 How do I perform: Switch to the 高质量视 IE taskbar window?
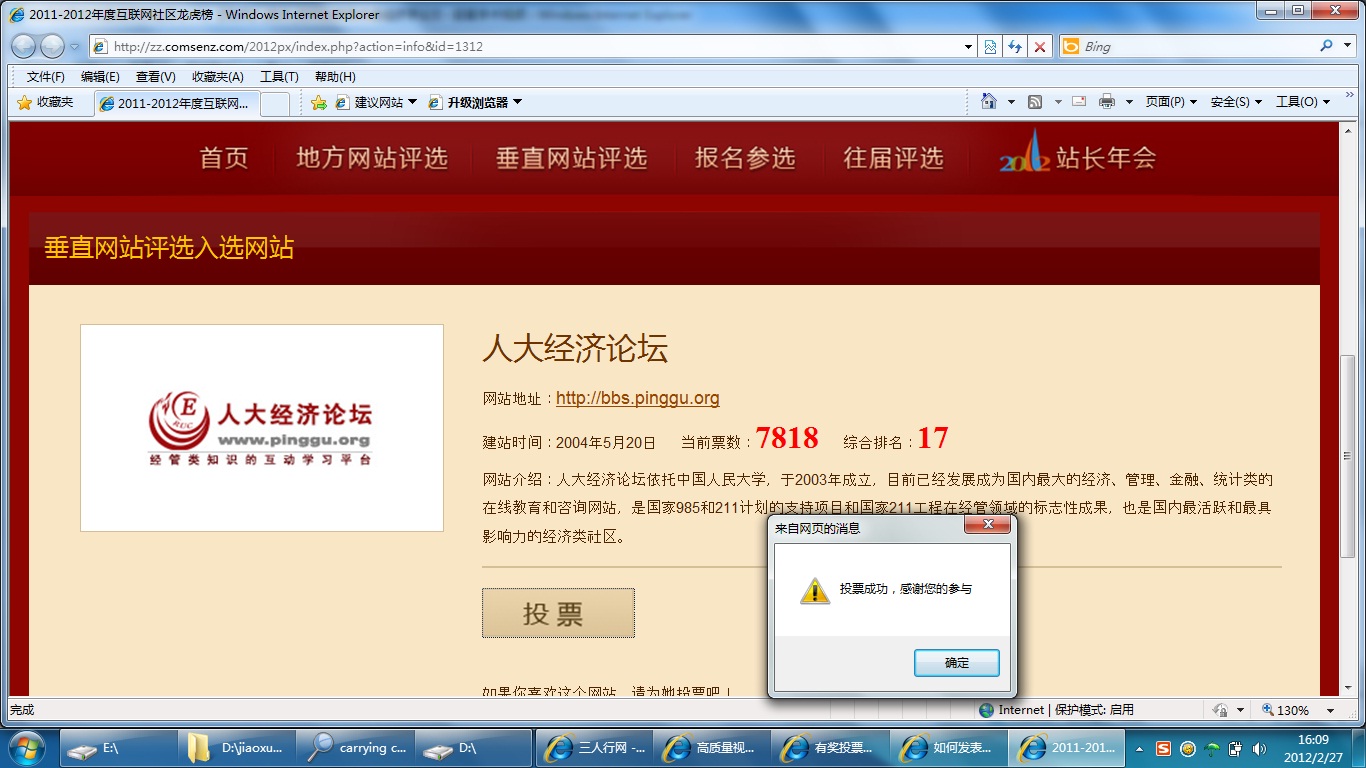[x=713, y=748]
